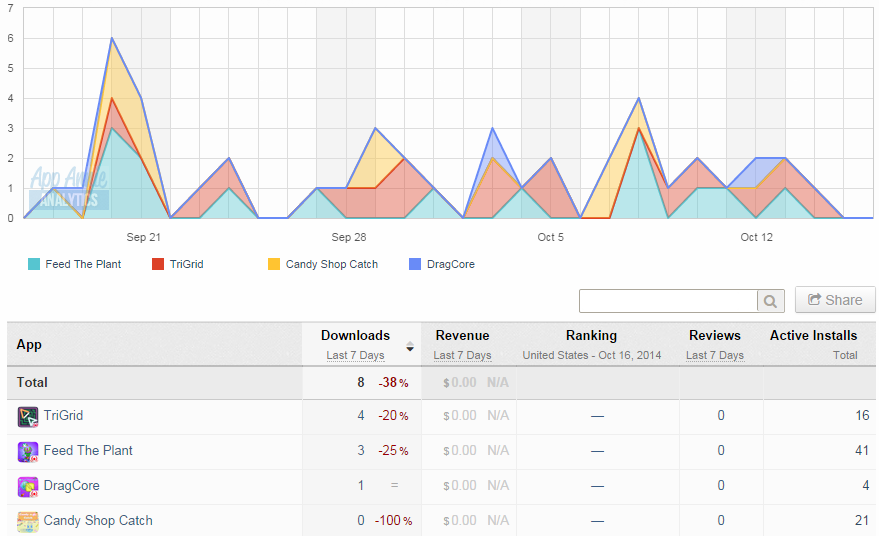
Task: Open the DragCore app icon
Action: coord(27,487)
